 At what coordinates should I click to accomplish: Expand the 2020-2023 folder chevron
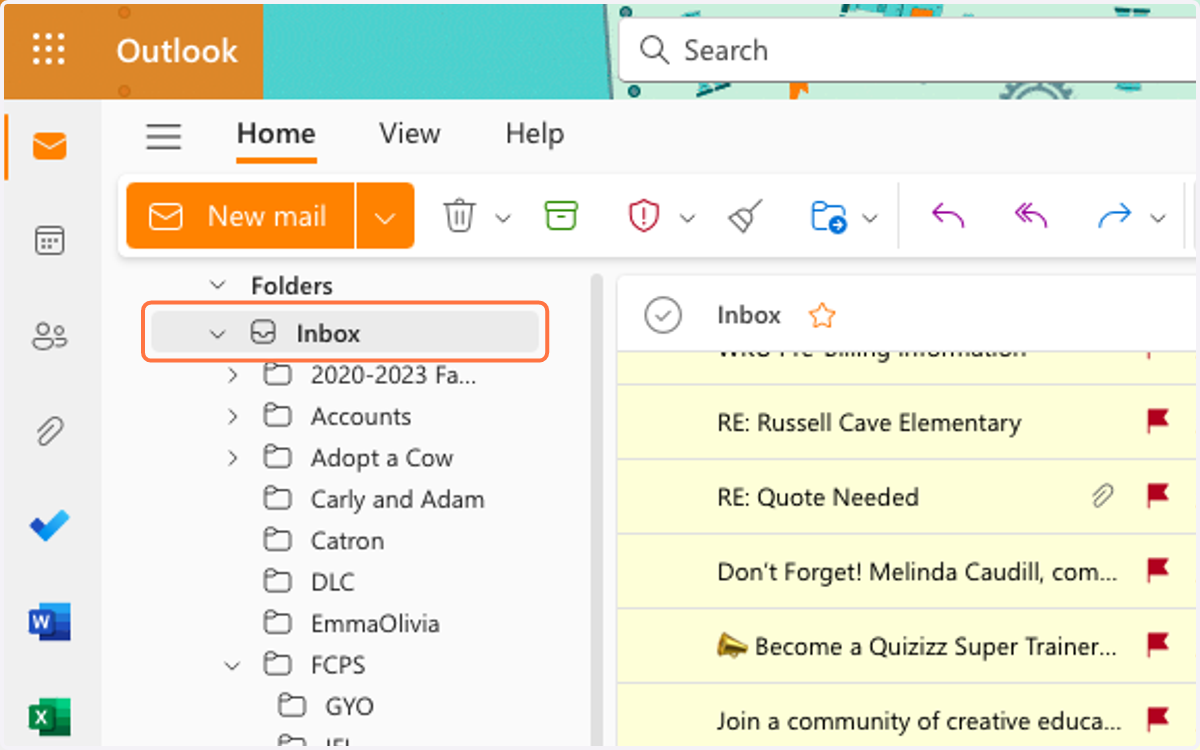233,376
